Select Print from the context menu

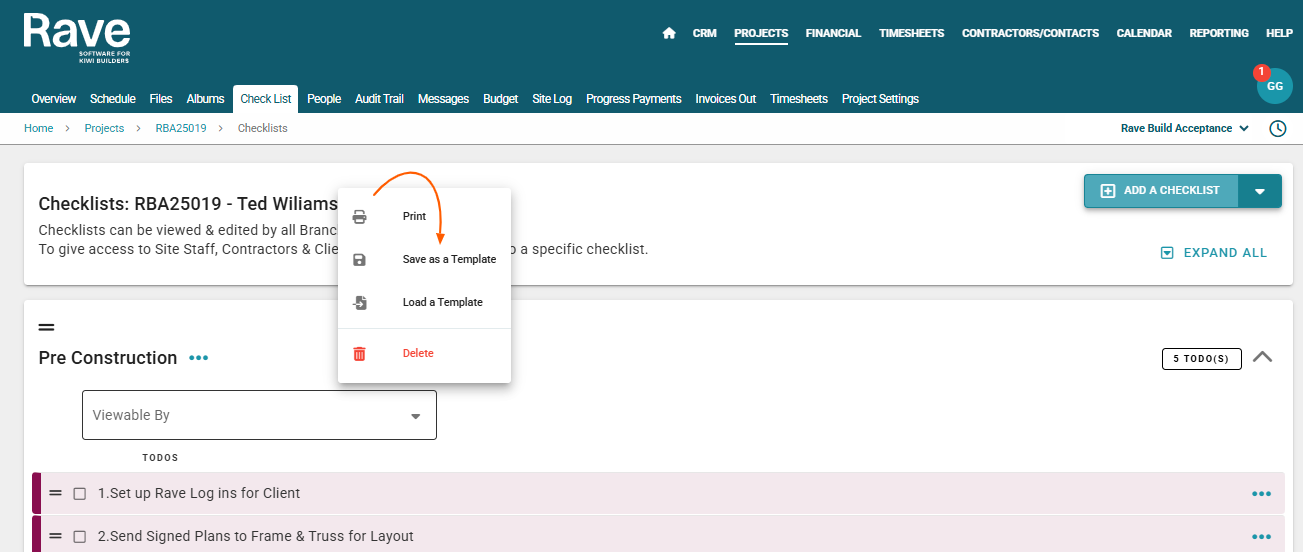(x=424, y=216)
